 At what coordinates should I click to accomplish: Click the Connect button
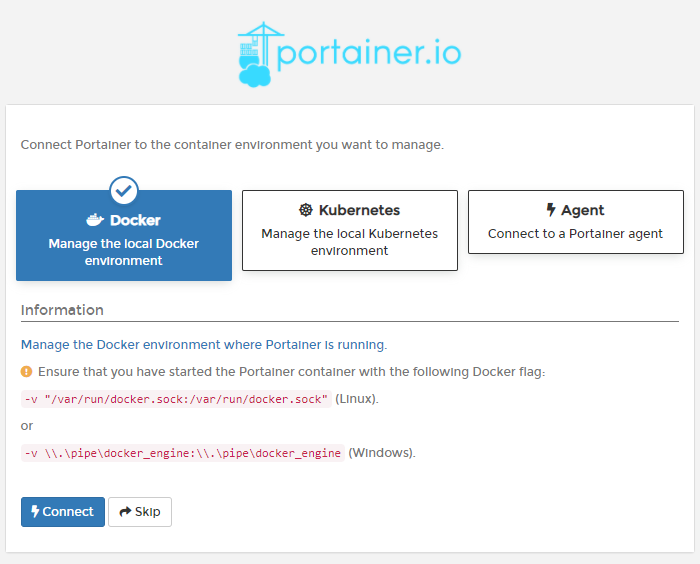(62, 512)
